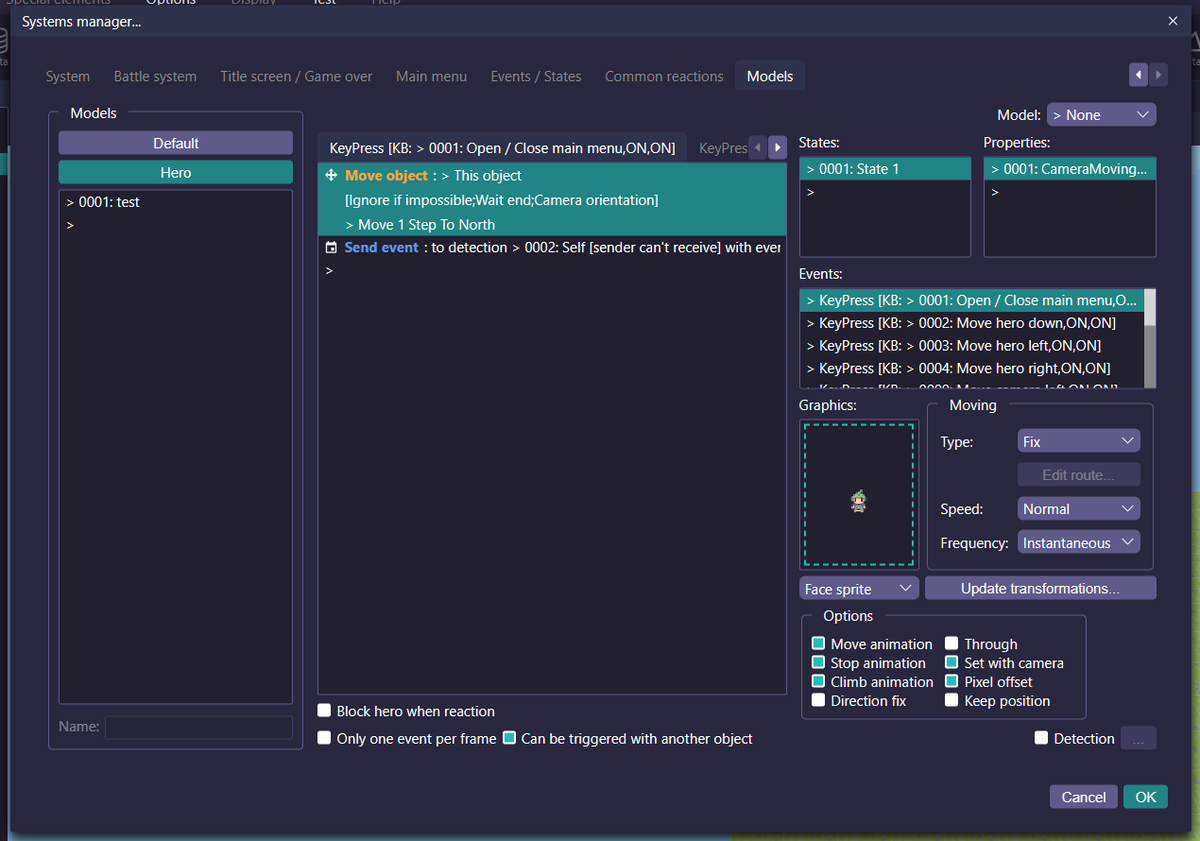Click the left arrow beside Models tab
This screenshot has width=1200, height=841.
1138,75
